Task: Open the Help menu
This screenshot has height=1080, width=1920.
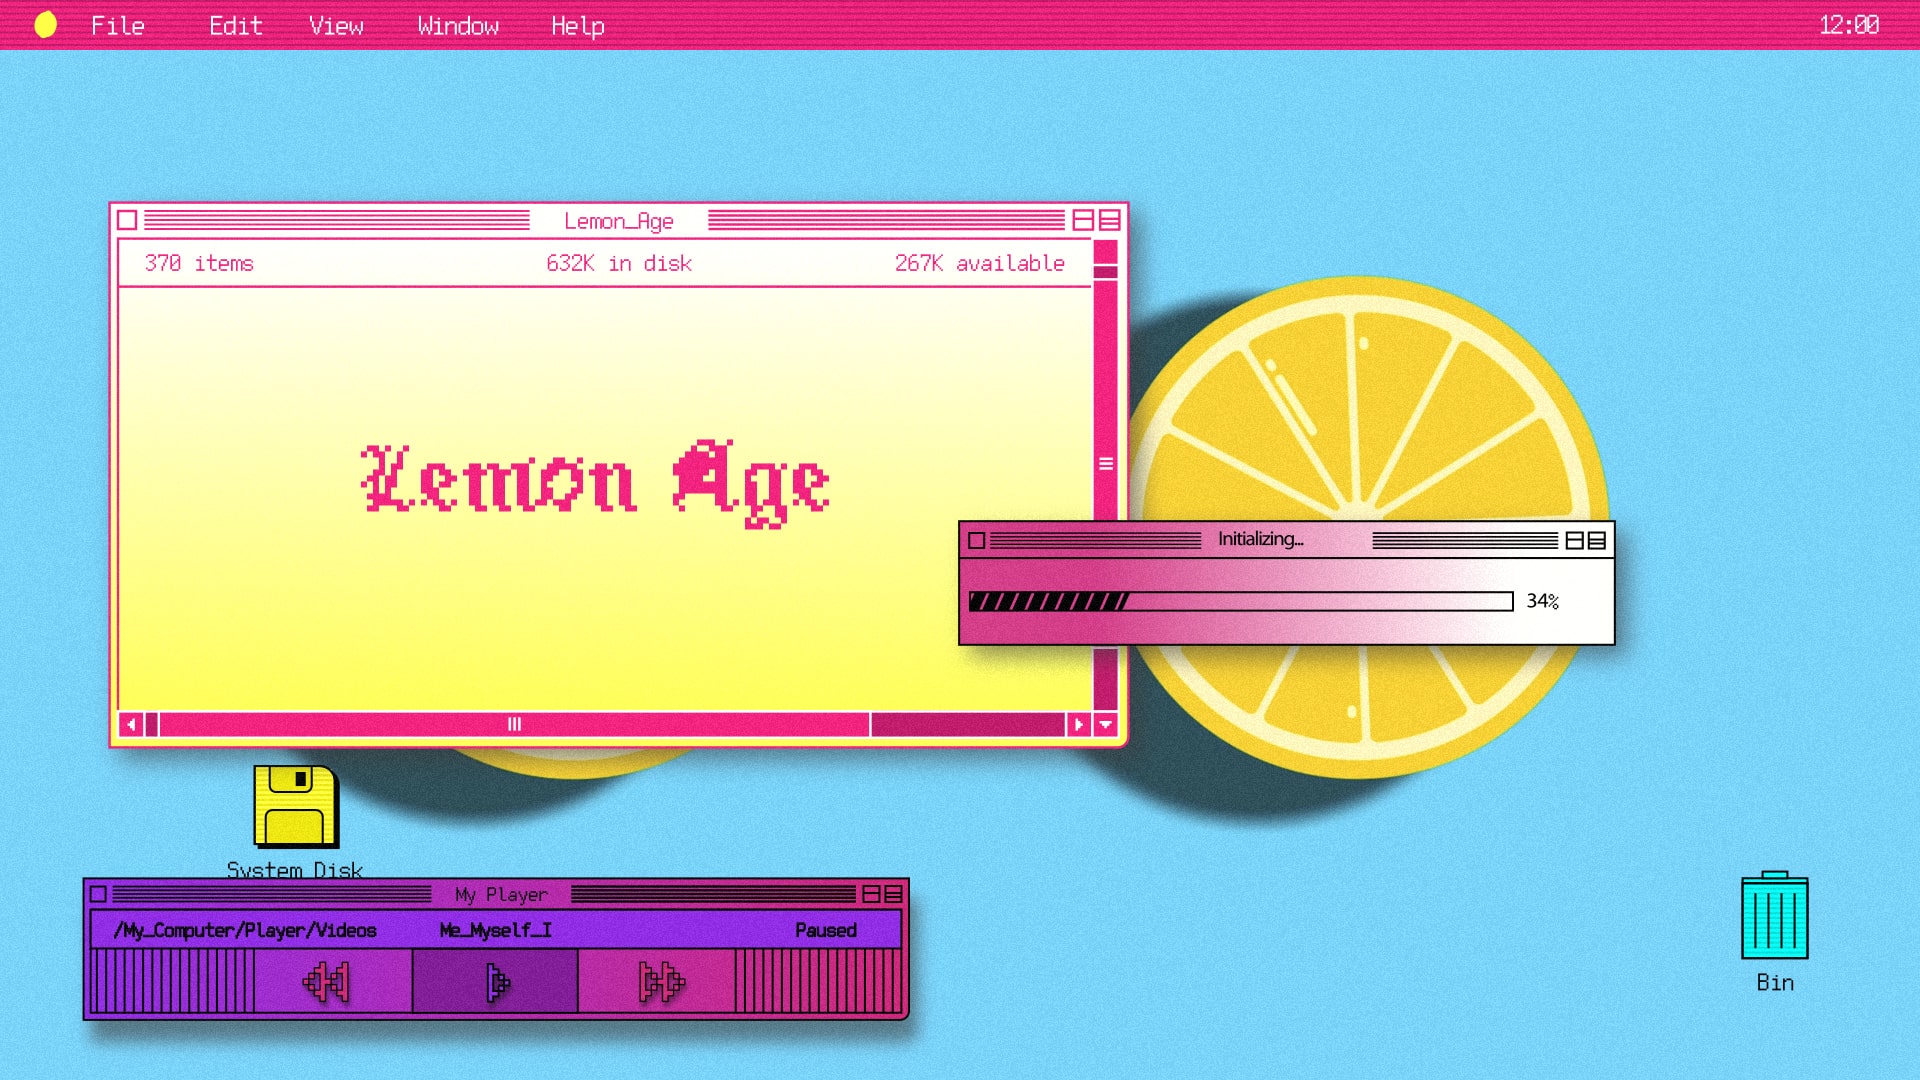Action: (x=577, y=26)
